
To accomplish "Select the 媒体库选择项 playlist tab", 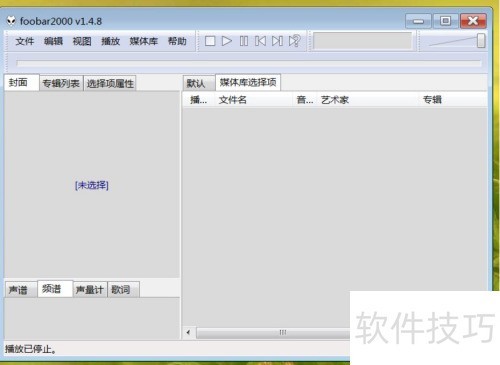I will pyautogui.click(x=248, y=82).
